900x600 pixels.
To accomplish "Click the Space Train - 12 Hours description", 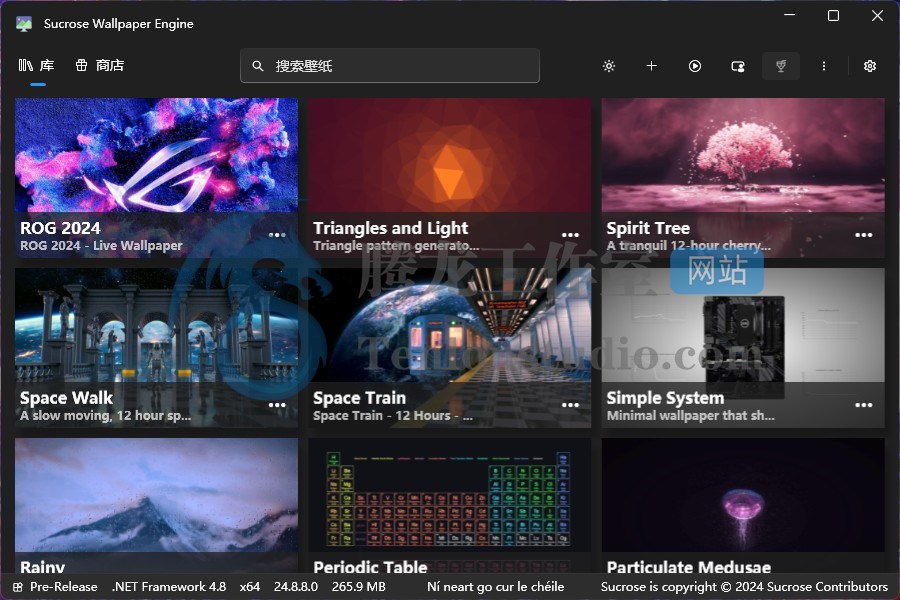I will pyautogui.click(x=393, y=416).
